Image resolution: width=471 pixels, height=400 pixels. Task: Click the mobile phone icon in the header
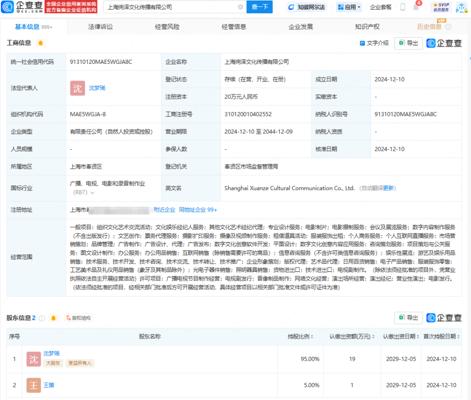tap(403, 7)
